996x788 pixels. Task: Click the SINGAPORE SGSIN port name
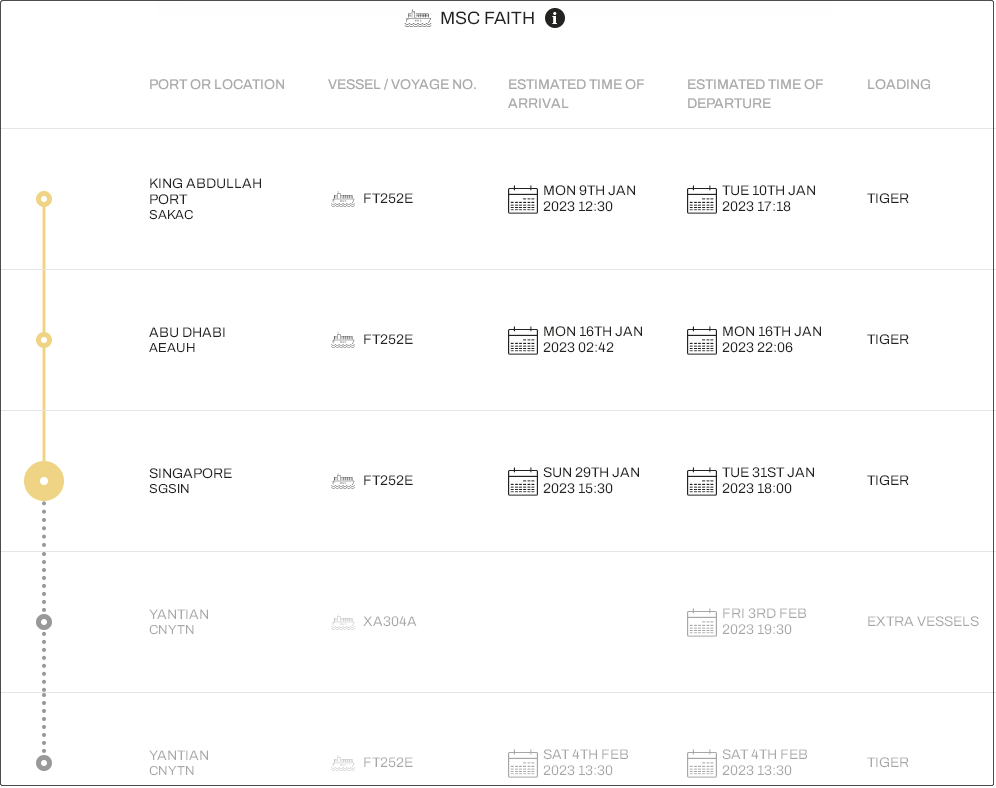coord(190,481)
